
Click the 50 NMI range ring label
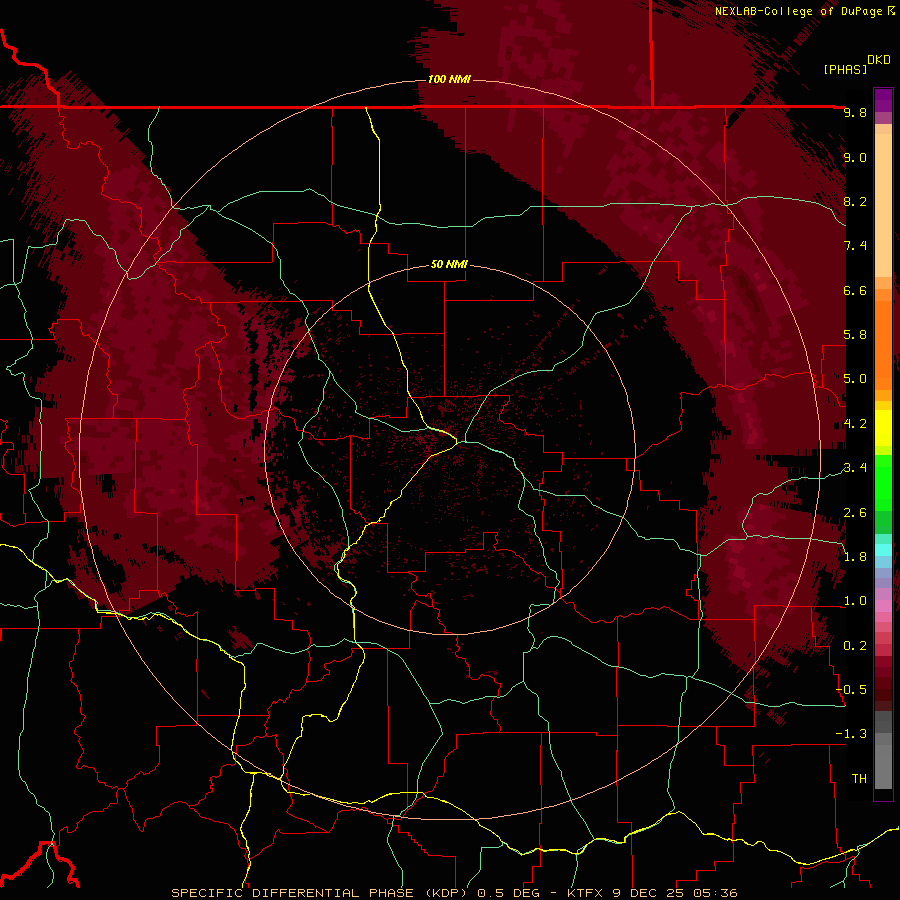pos(449,264)
